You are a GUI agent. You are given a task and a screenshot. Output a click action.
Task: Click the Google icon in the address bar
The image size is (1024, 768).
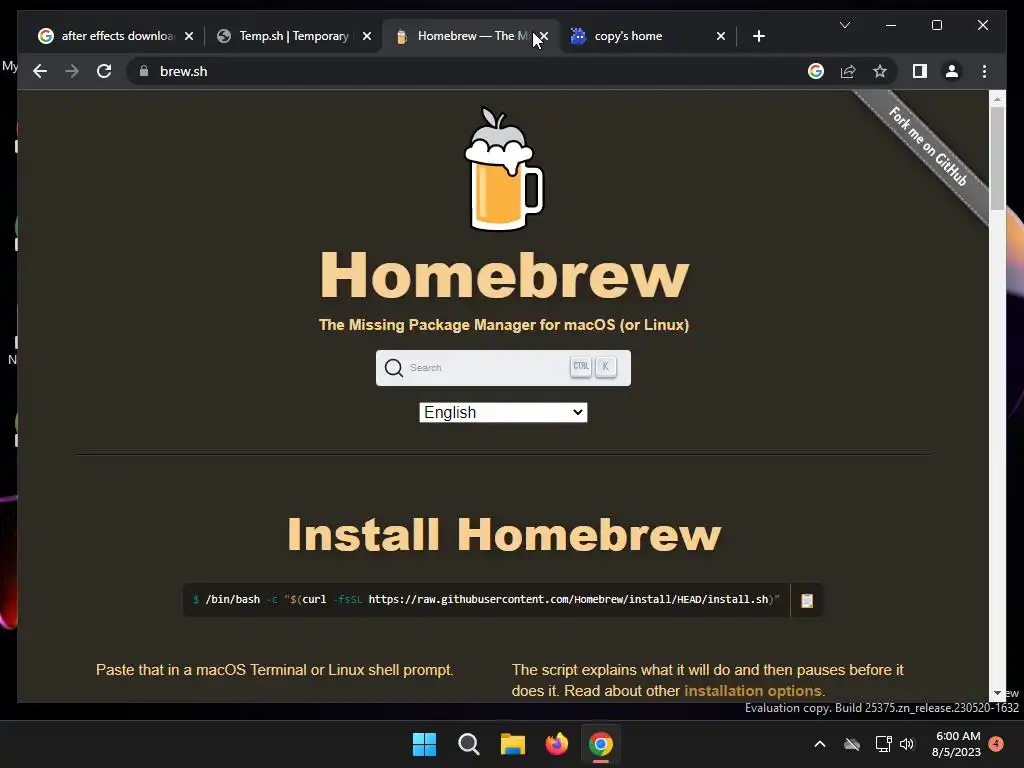(816, 71)
